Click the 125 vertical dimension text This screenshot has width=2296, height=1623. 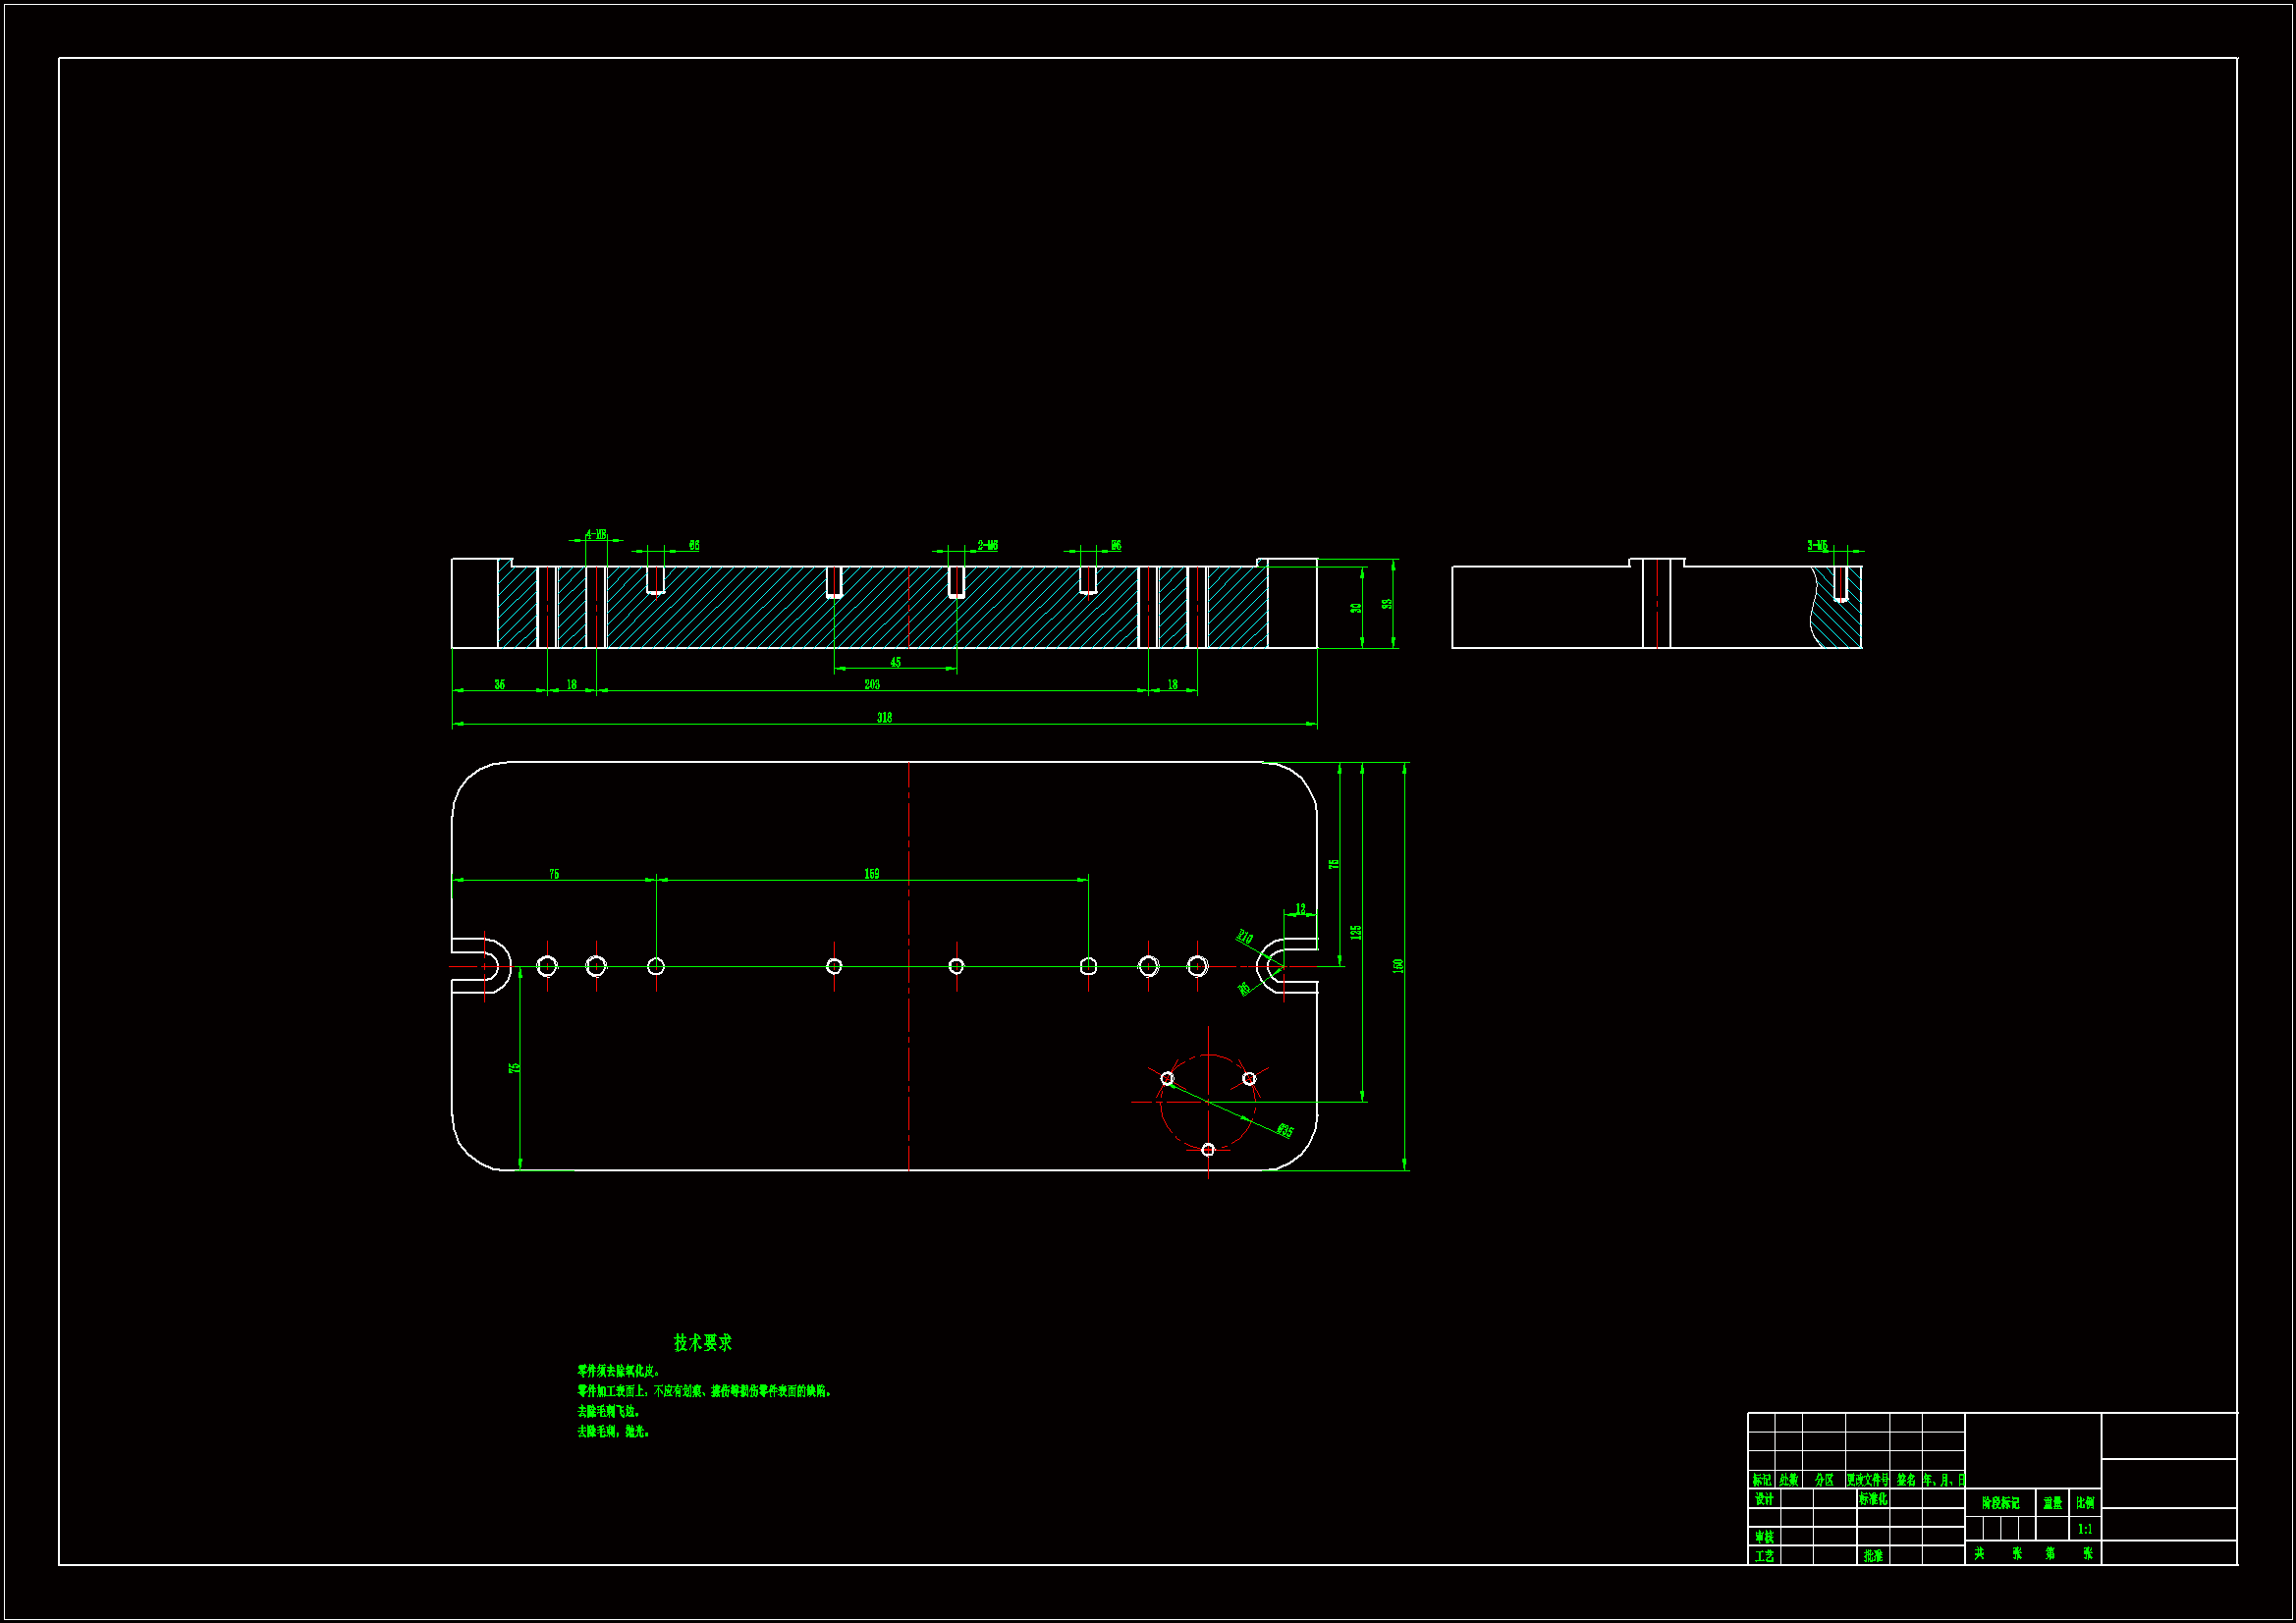(x=1356, y=931)
